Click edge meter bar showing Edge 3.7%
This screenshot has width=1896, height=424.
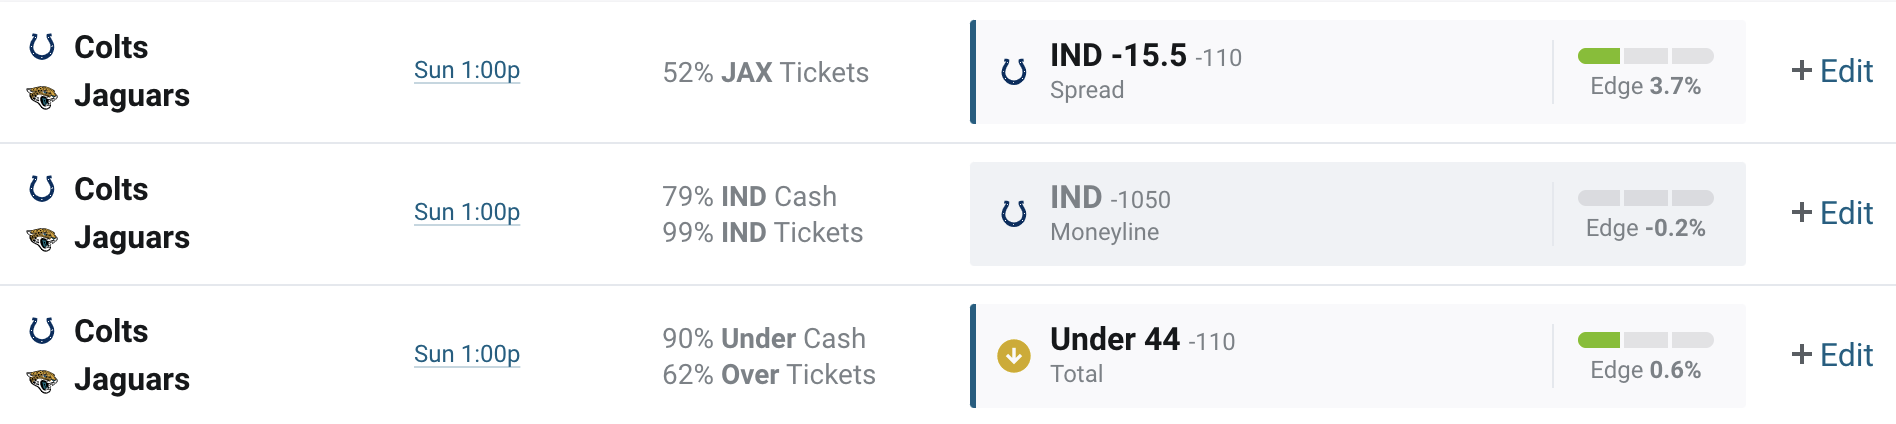point(1646,56)
